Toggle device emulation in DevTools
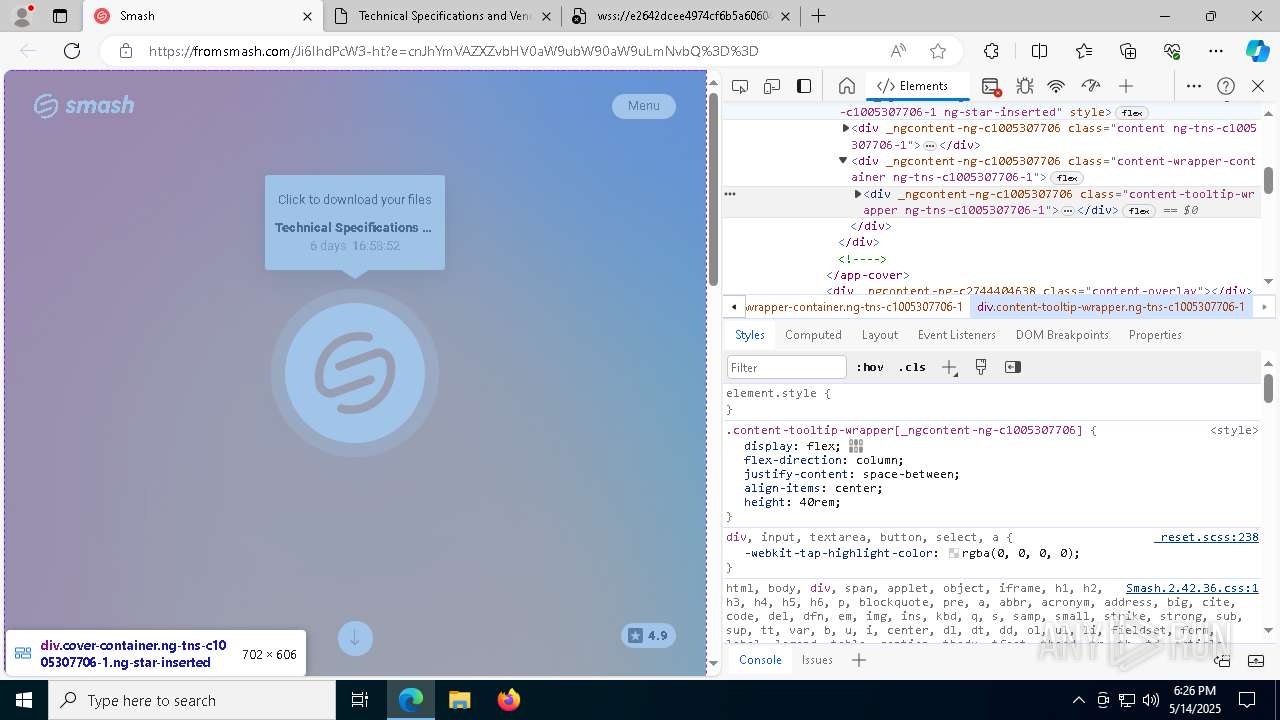The height and width of the screenshot is (720, 1280). tap(772, 86)
